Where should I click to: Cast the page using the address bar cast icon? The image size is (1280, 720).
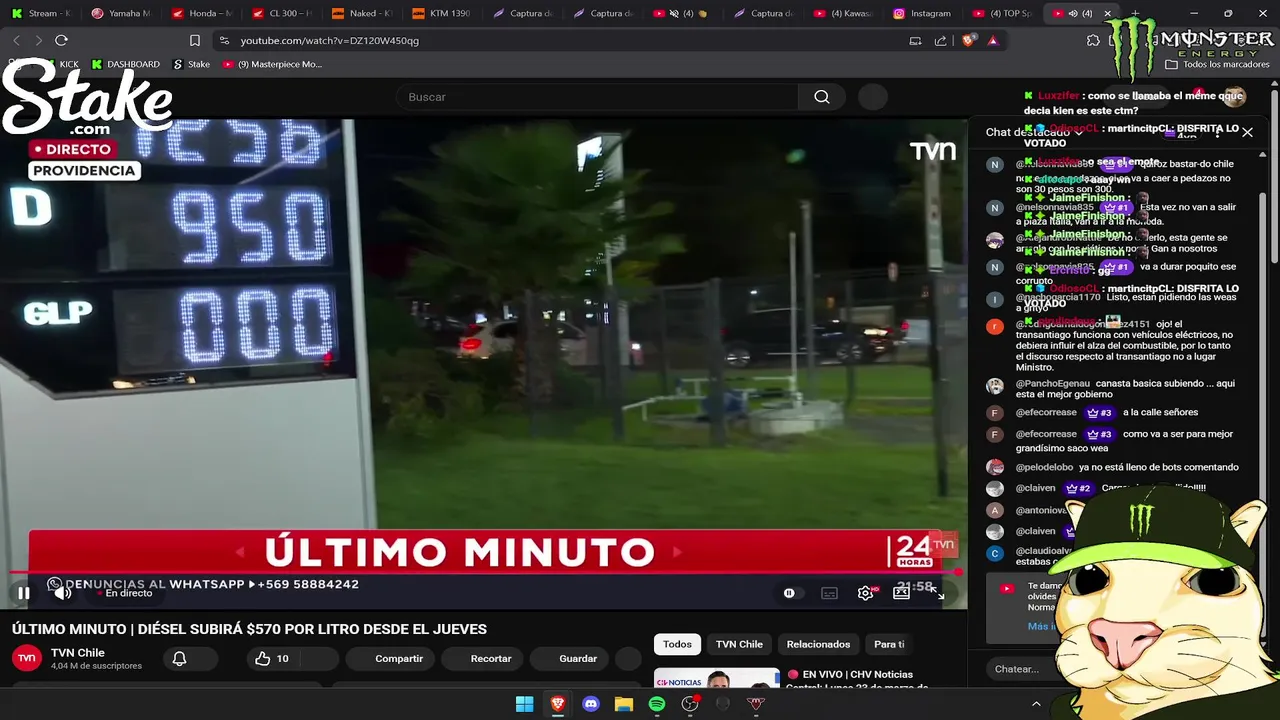(x=915, y=41)
